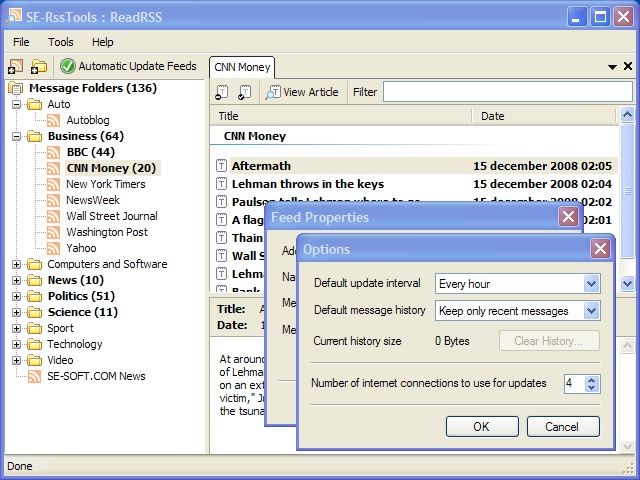The width and height of the screenshot is (640, 480).
Task: Click the Filter text field
Action: click(508, 91)
